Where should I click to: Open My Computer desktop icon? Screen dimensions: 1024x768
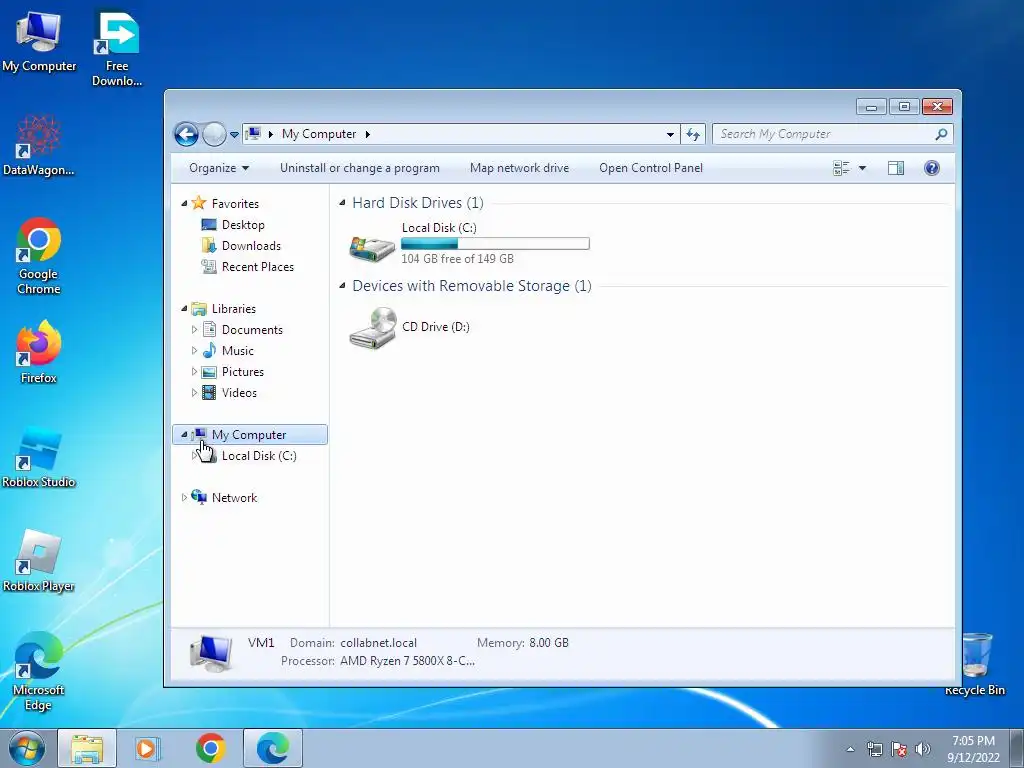(39, 42)
